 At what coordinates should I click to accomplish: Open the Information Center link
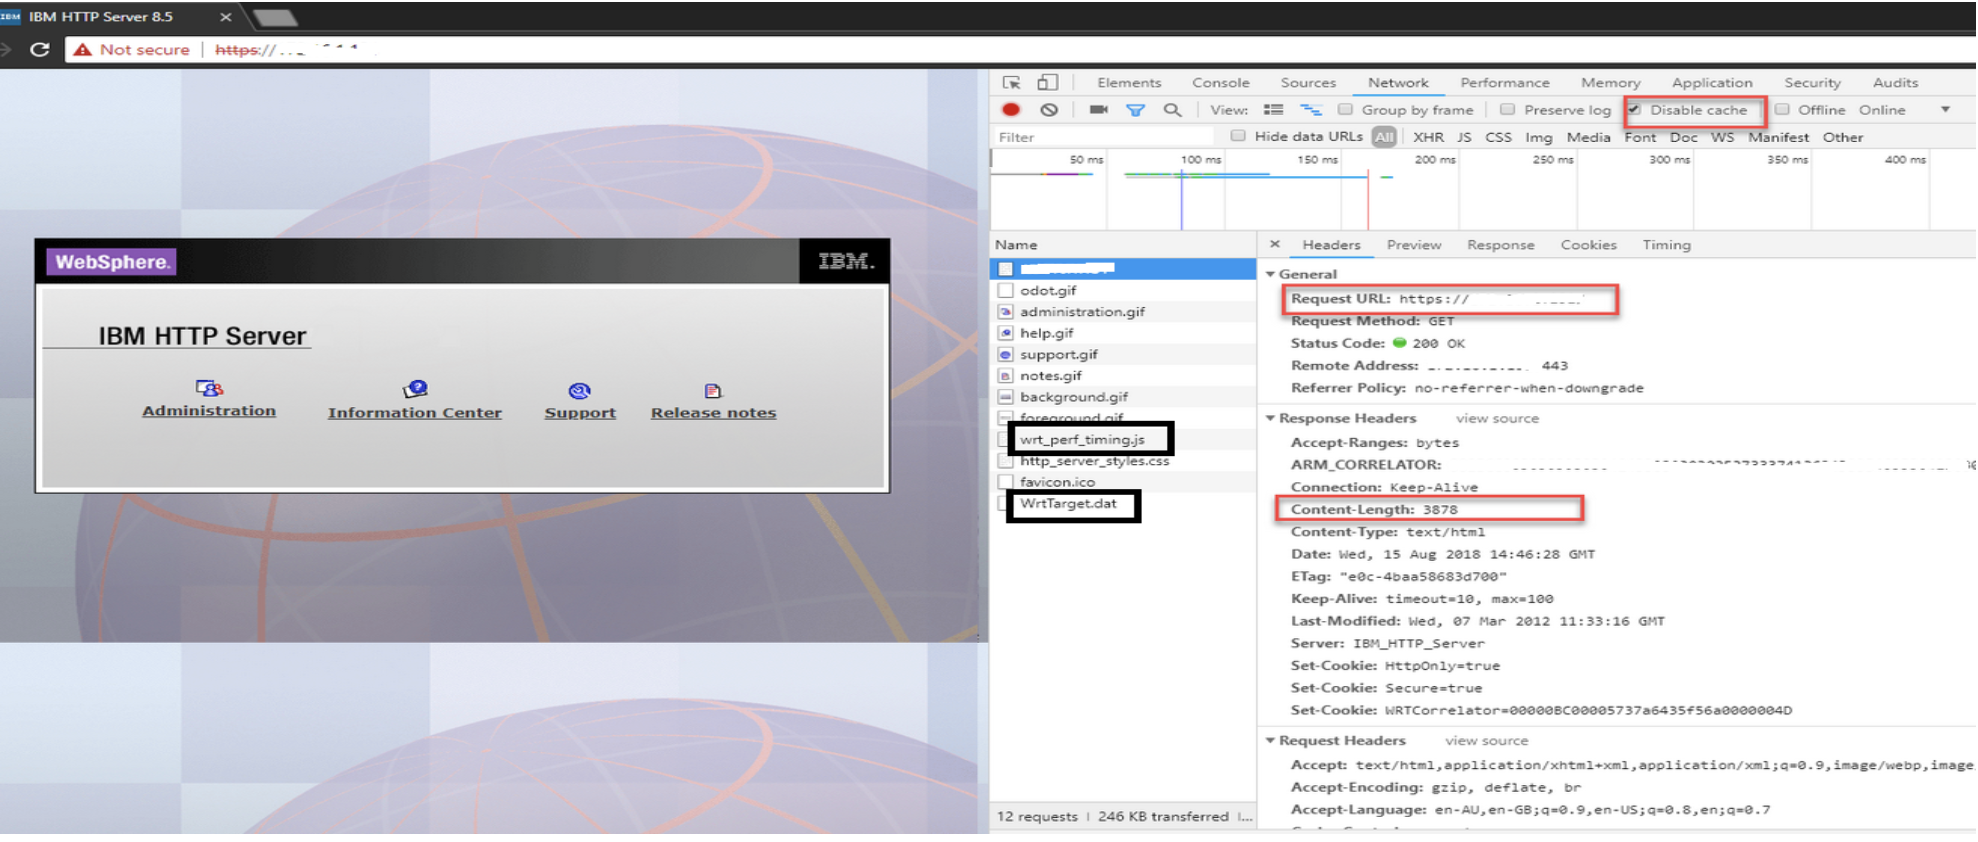click(x=415, y=413)
